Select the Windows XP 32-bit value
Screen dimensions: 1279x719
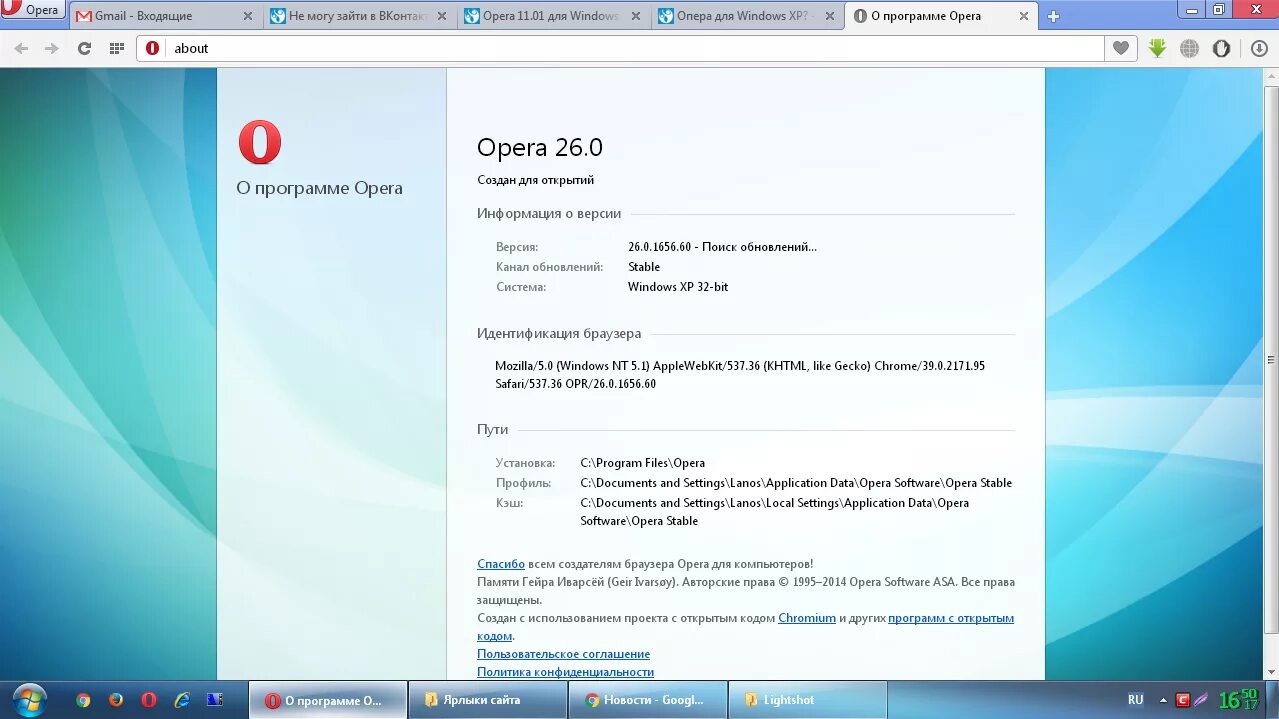point(678,287)
